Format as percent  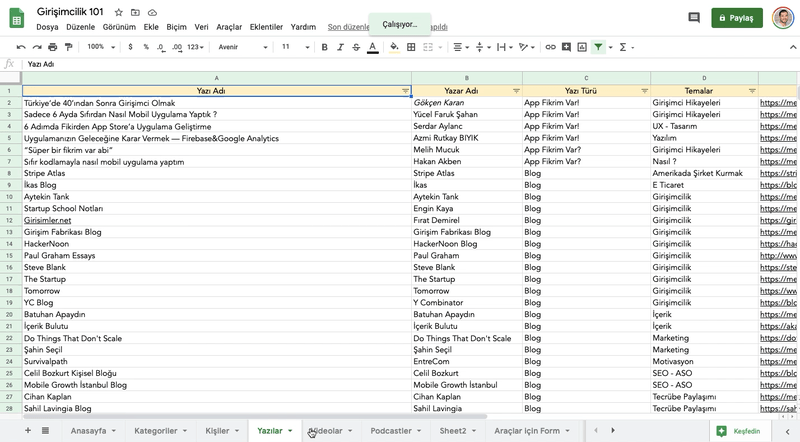pos(146,47)
